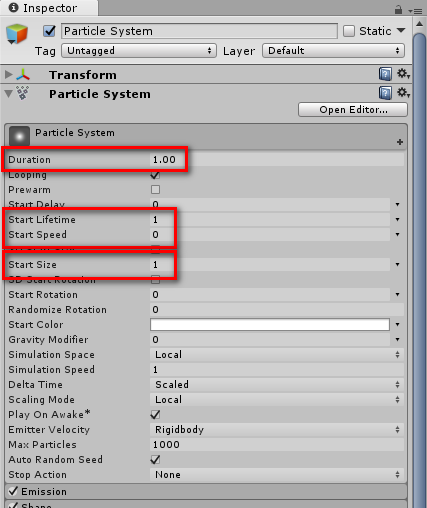Open the Layer dropdown showing Default
This screenshot has width=427, height=508.
tap(333, 51)
